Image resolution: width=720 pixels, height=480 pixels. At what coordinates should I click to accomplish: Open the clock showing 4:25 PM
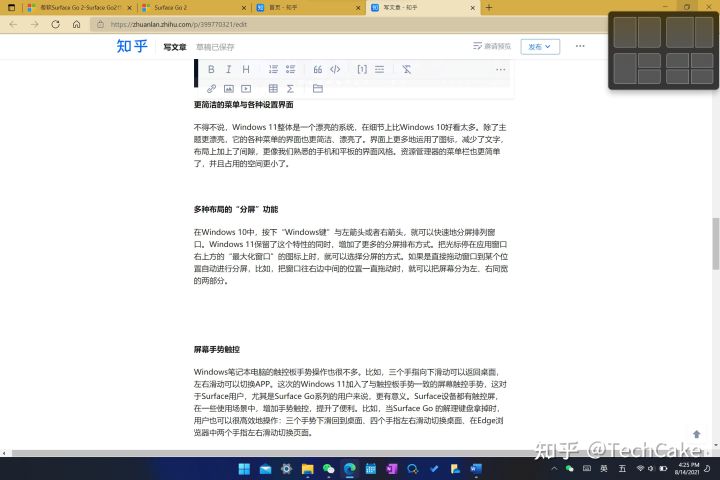click(687, 469)
